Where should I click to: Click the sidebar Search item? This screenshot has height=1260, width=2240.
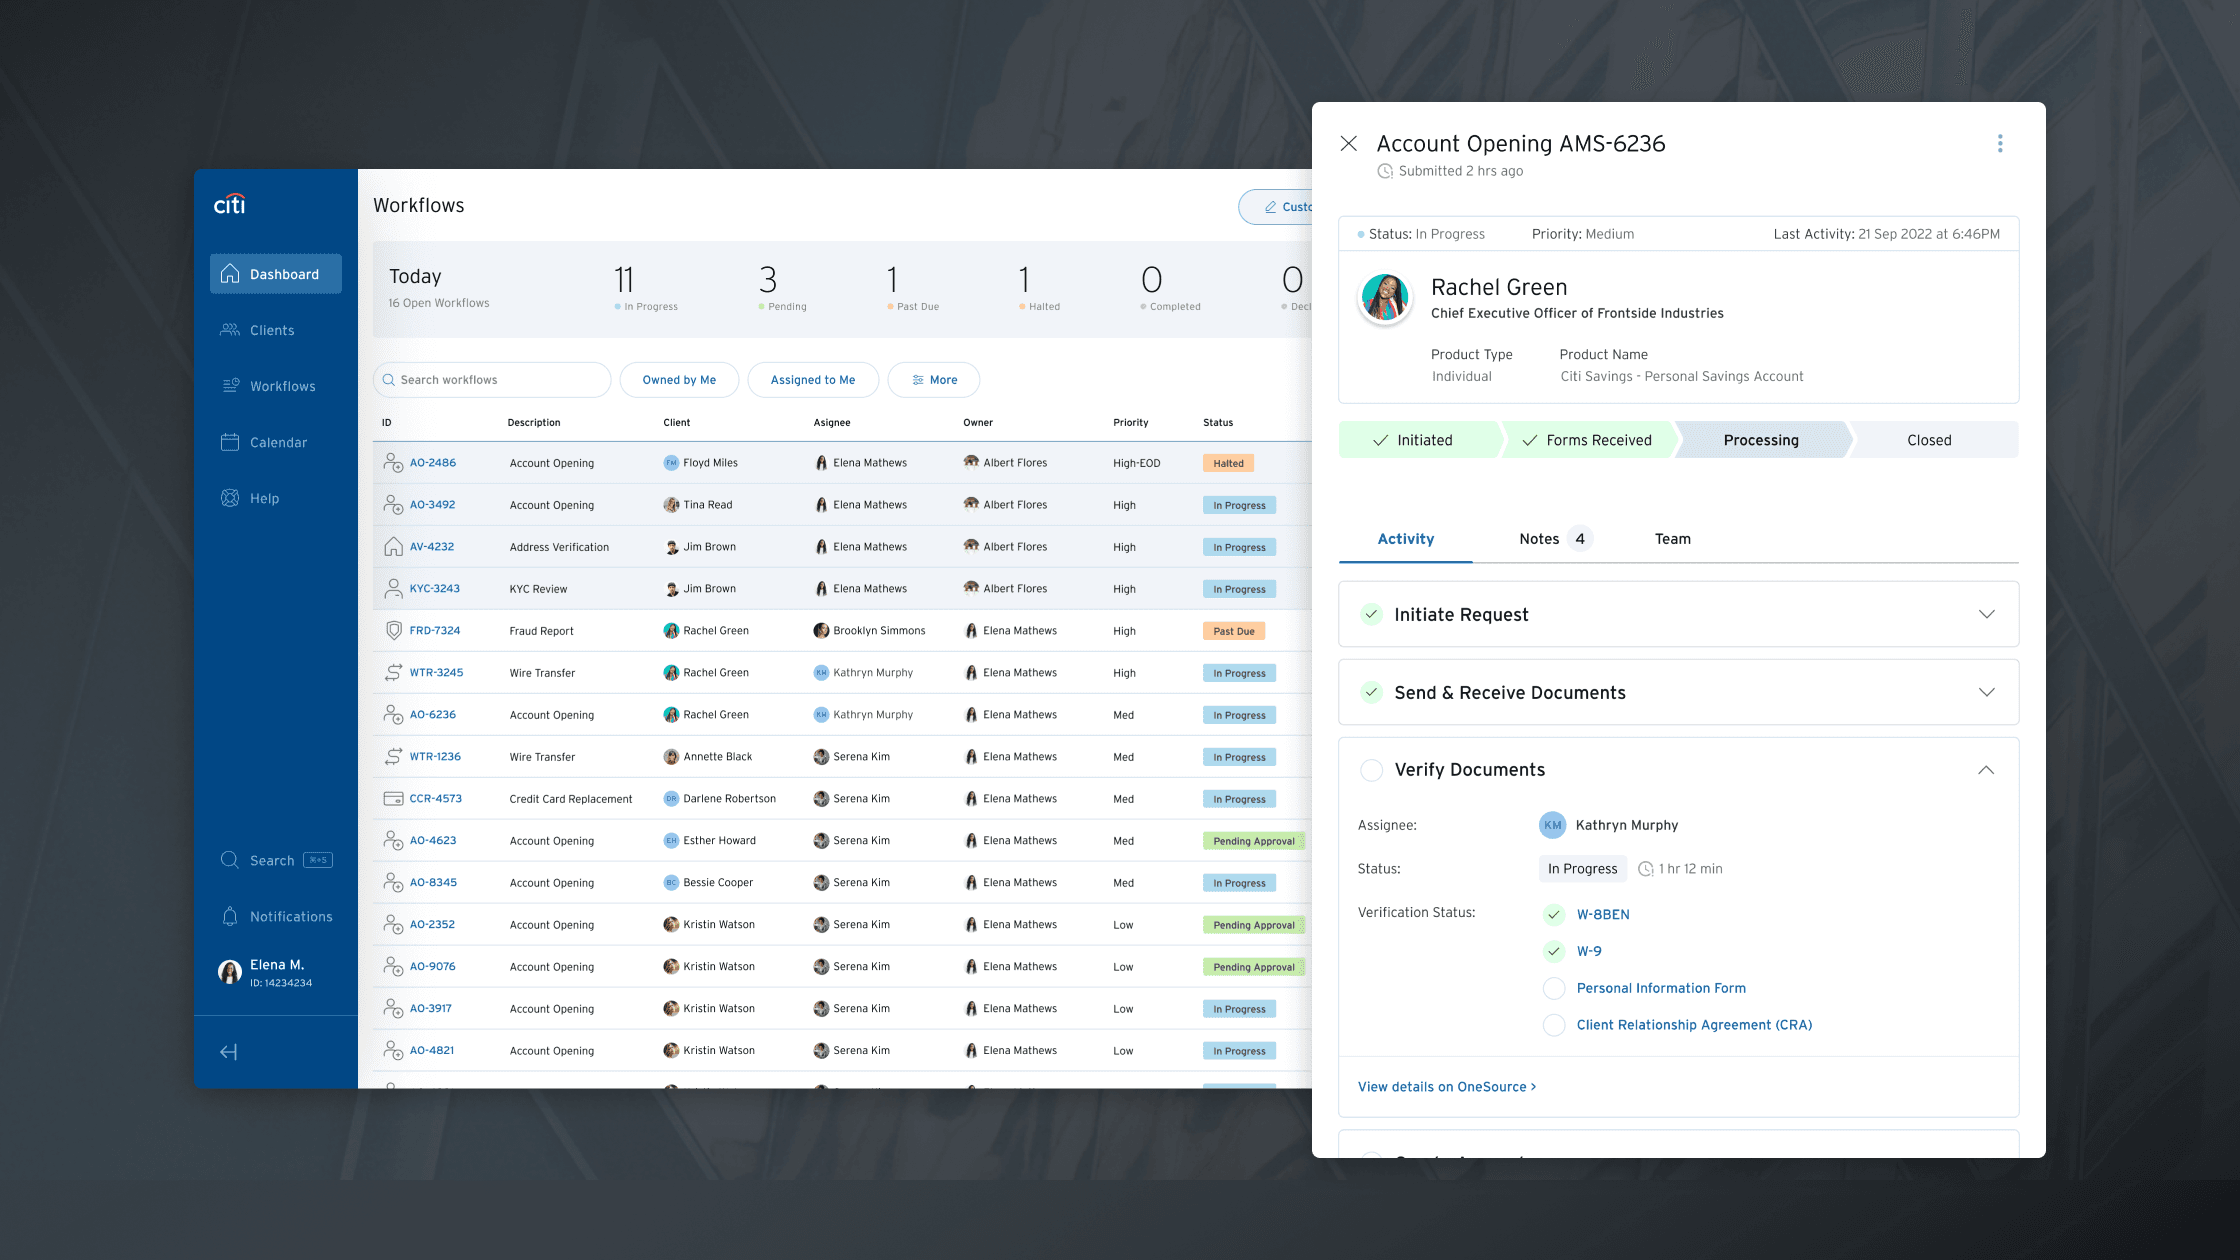point(276,860)
